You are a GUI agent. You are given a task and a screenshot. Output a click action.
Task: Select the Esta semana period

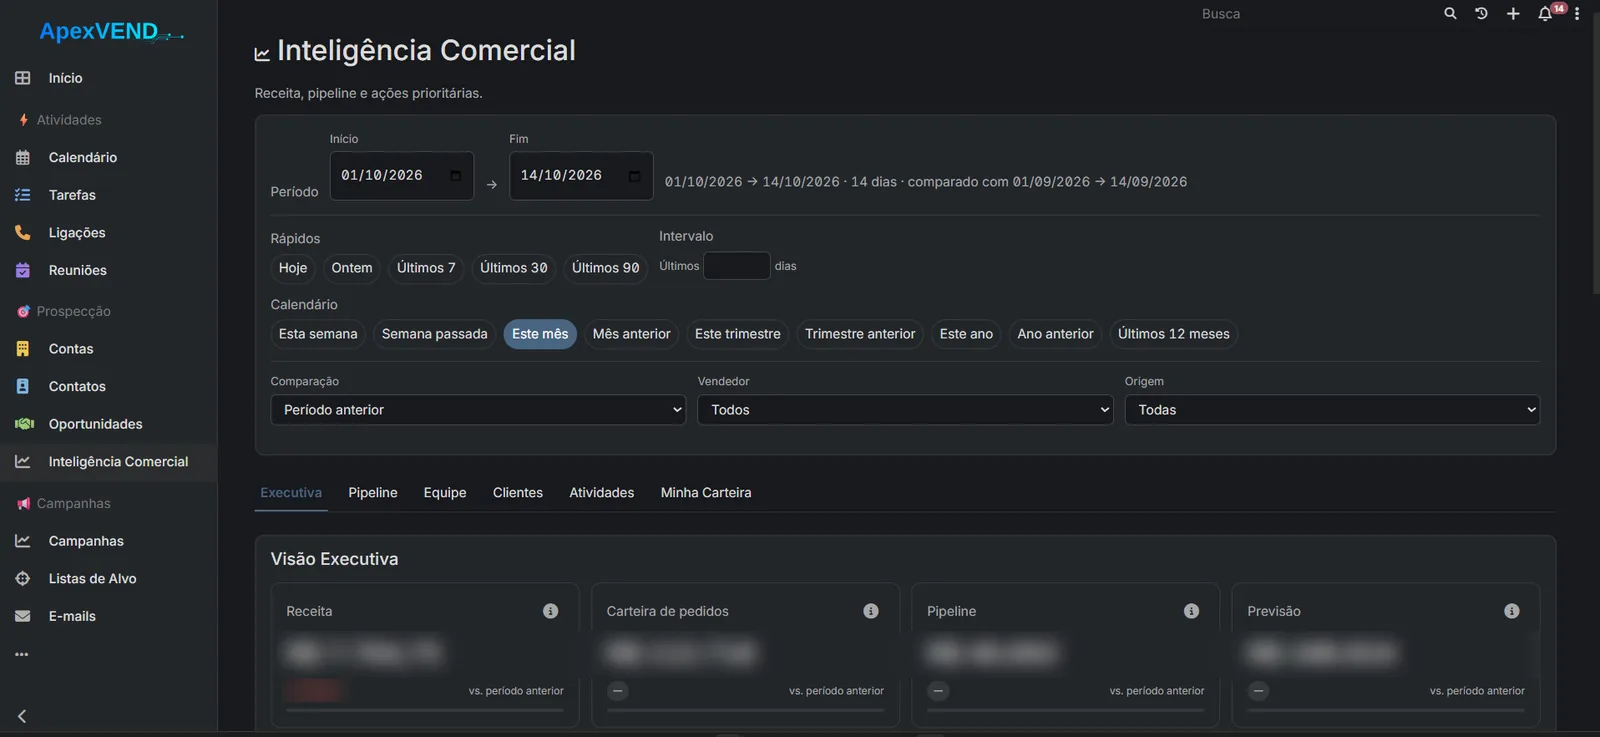318,334
